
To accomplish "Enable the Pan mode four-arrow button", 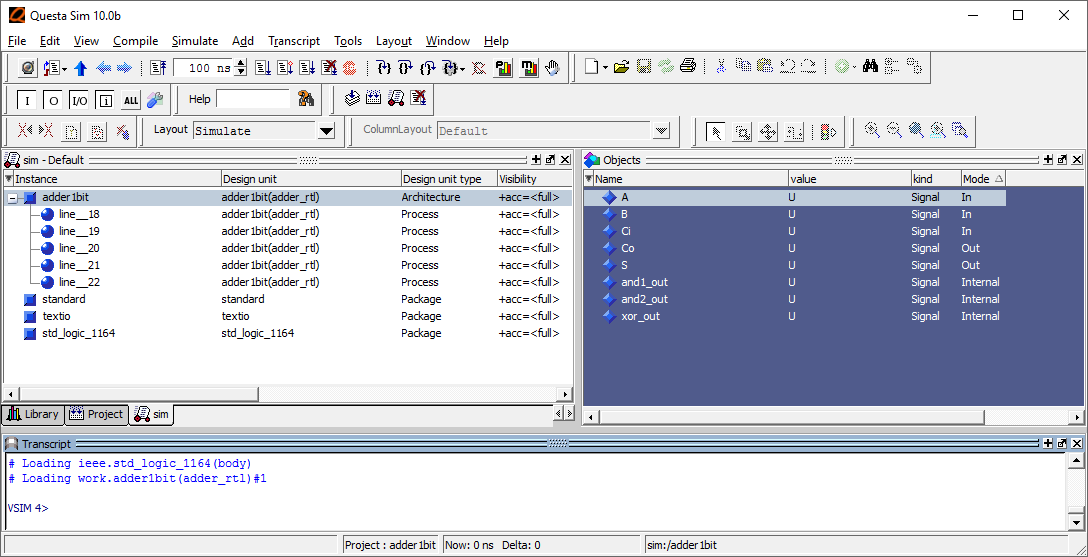I will 767,131.
